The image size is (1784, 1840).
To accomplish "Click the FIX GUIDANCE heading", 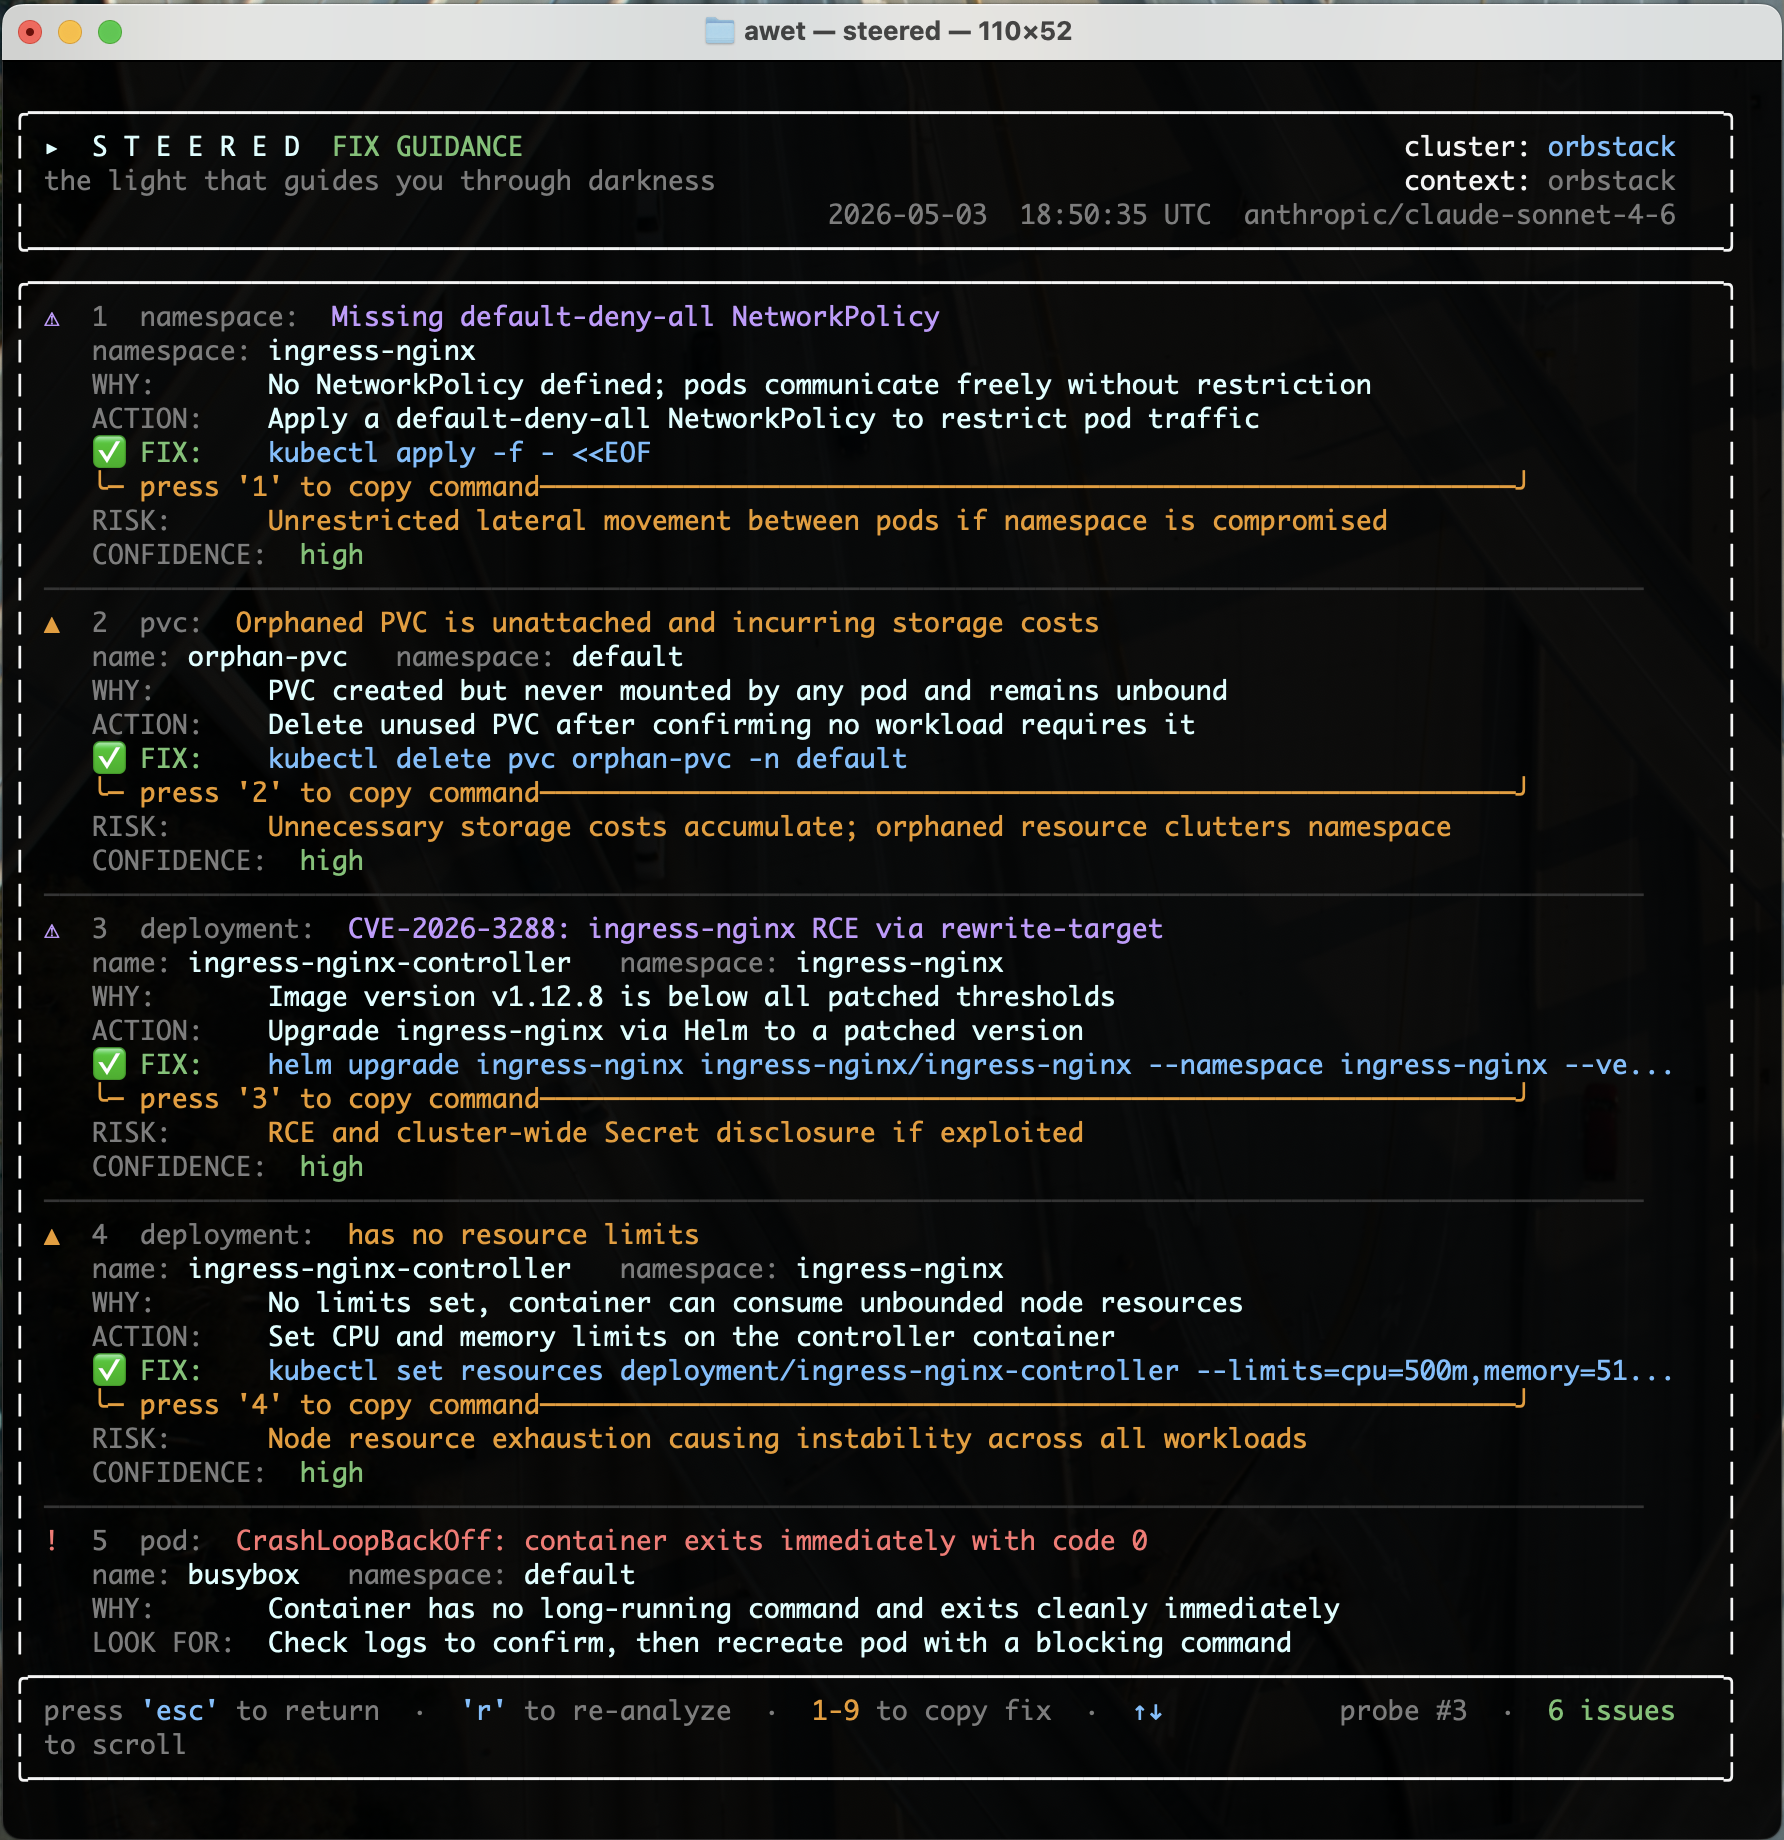I will 427,147.
